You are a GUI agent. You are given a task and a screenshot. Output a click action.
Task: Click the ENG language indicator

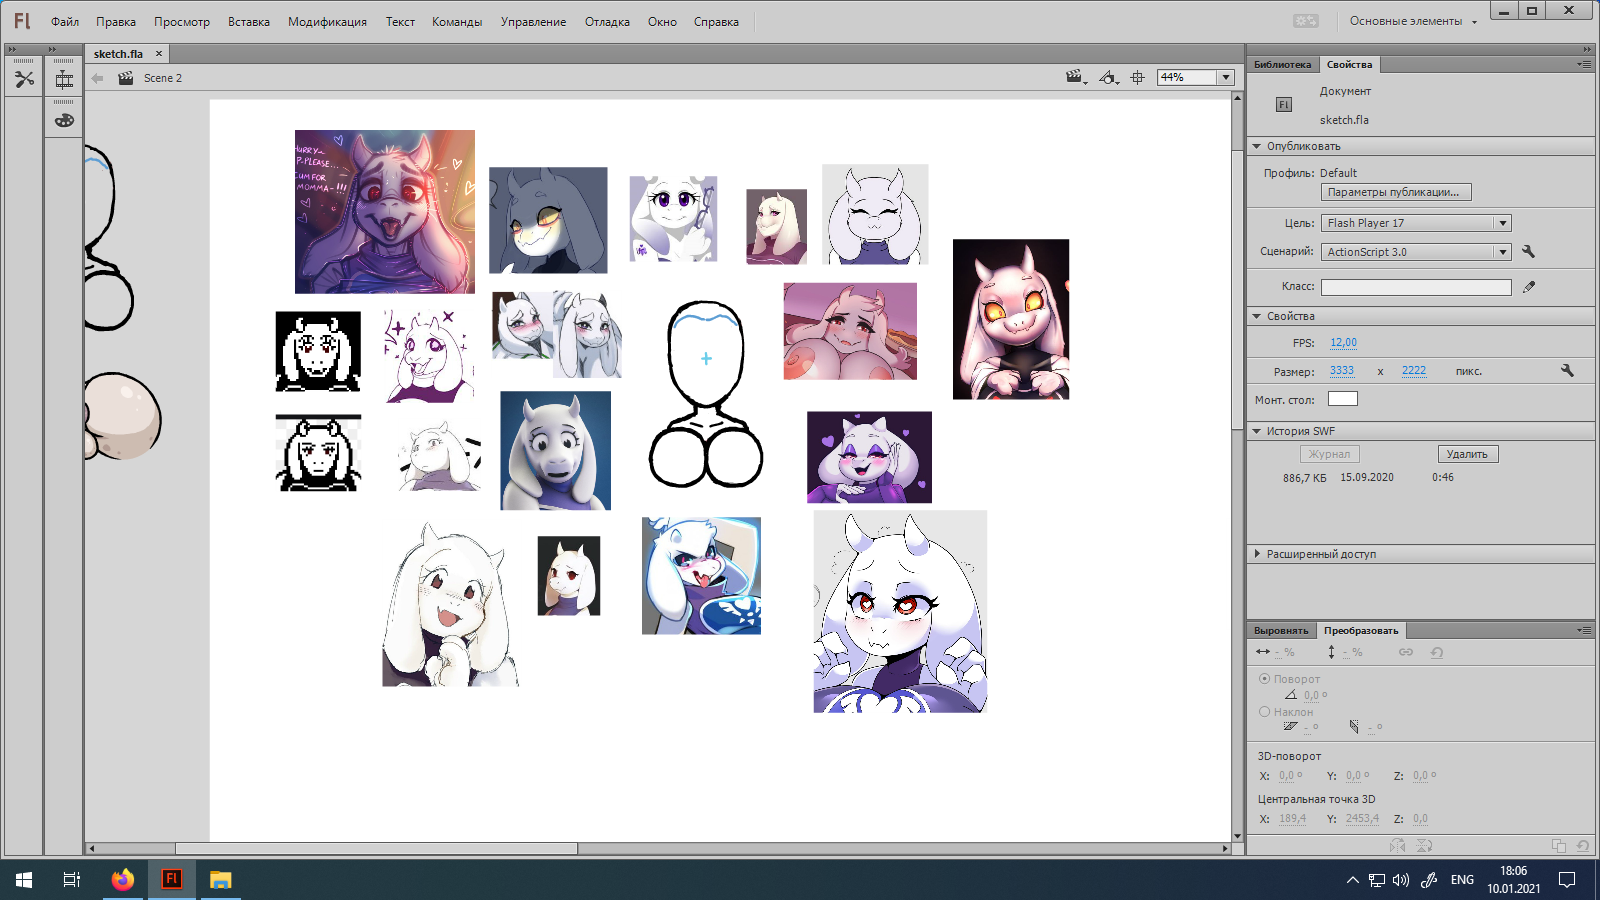[x=1462, y=880]
